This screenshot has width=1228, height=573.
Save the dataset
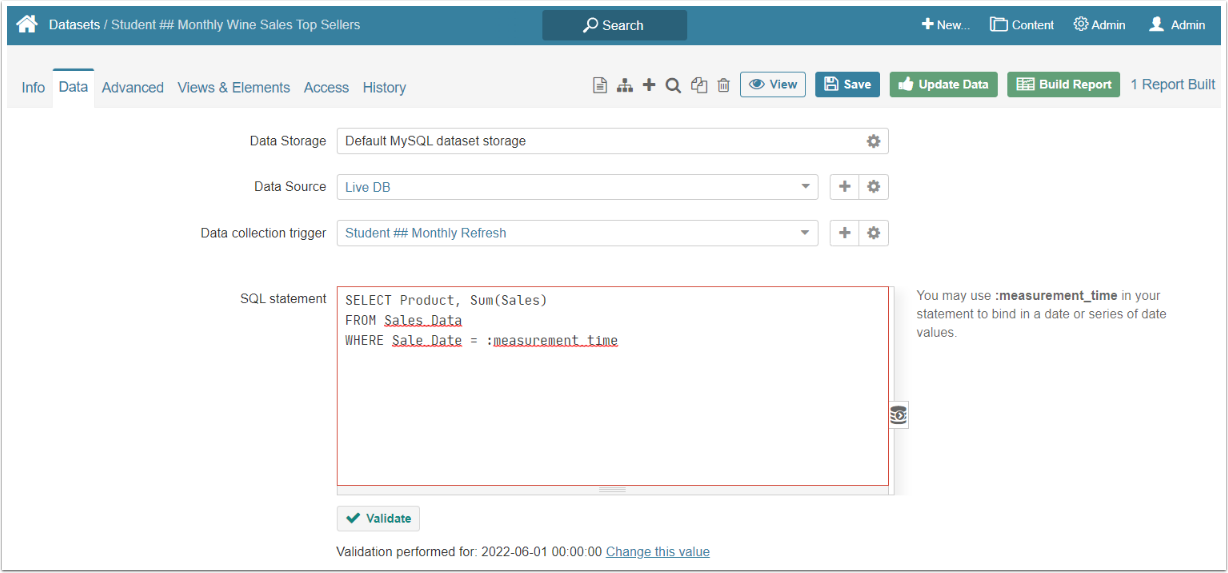coord(847,84)
